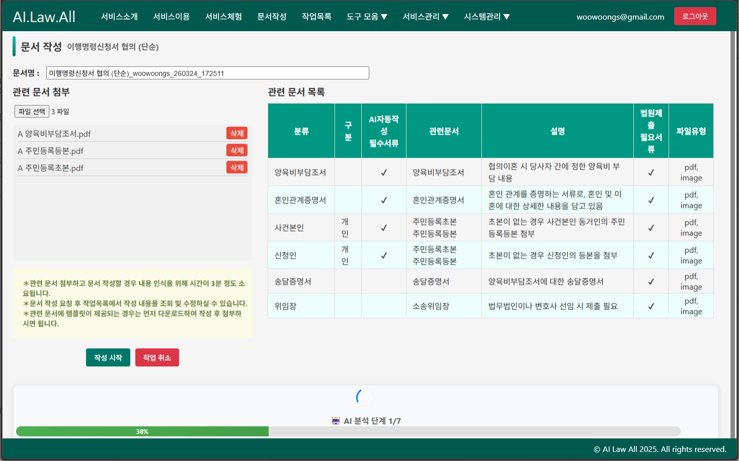
Task: Click the 위임장 법원제출 checkmark
Action: tap(651, 306)
